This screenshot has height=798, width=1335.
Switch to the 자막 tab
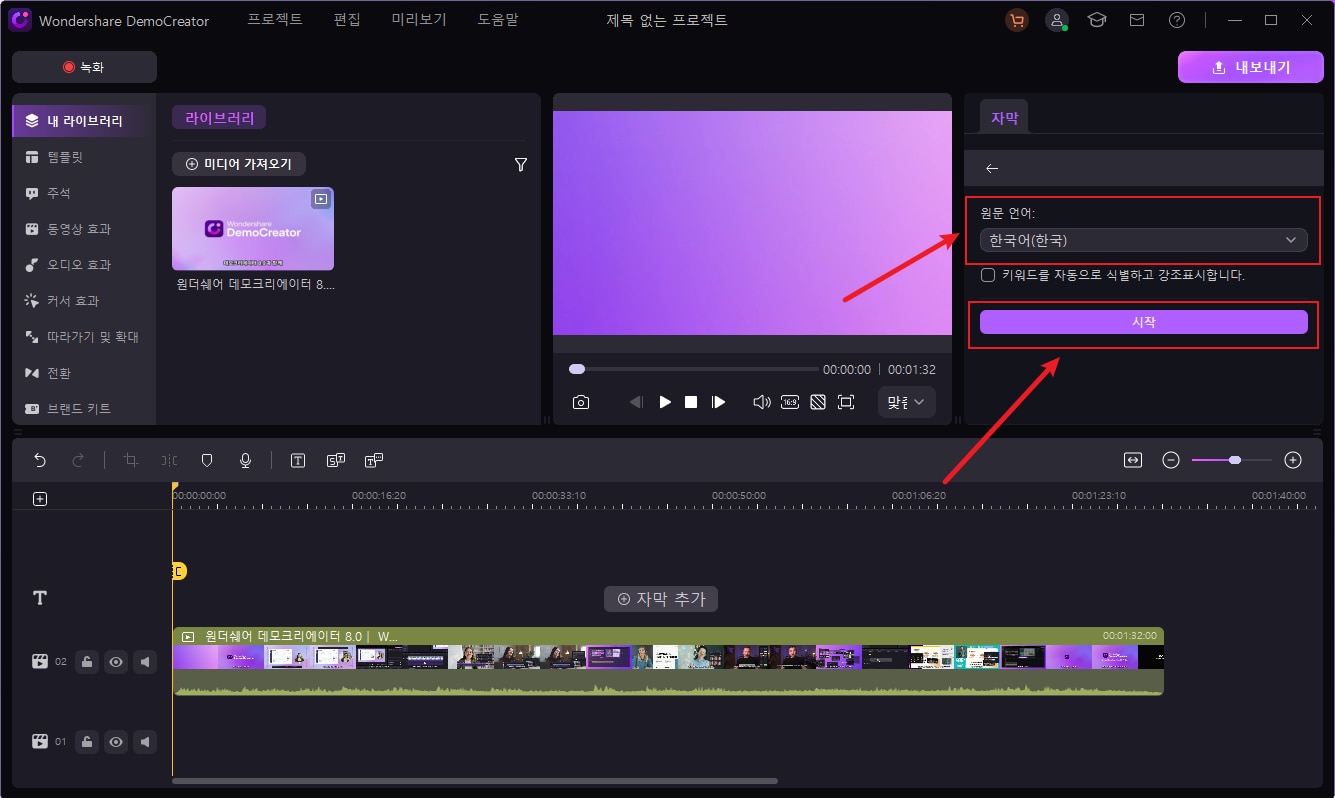tap(1004, 118)
